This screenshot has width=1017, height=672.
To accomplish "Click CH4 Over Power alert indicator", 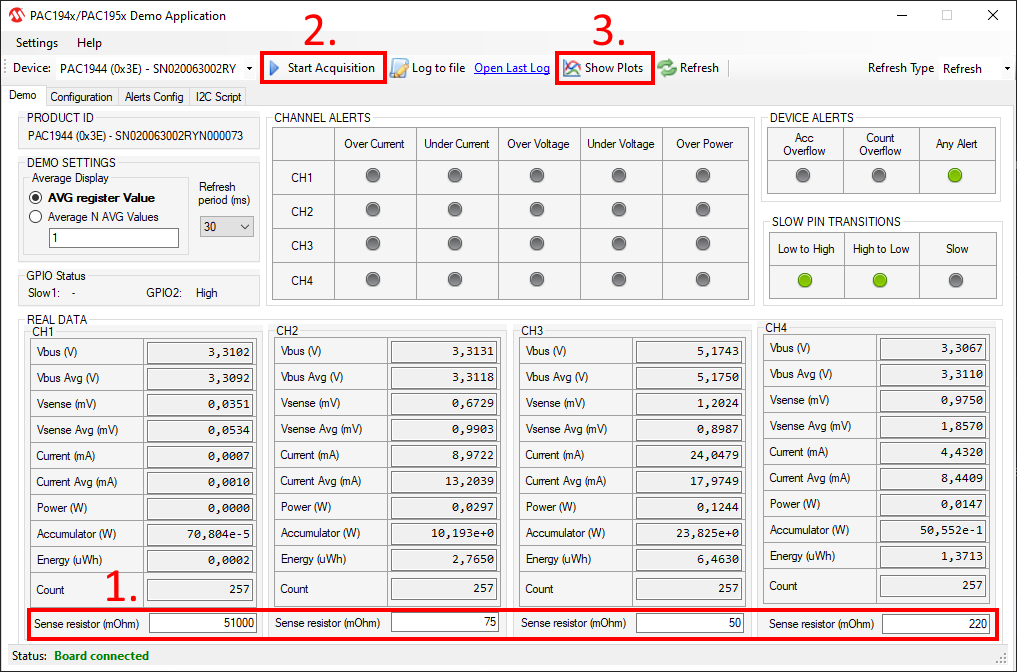I will [x=703, y=279].
